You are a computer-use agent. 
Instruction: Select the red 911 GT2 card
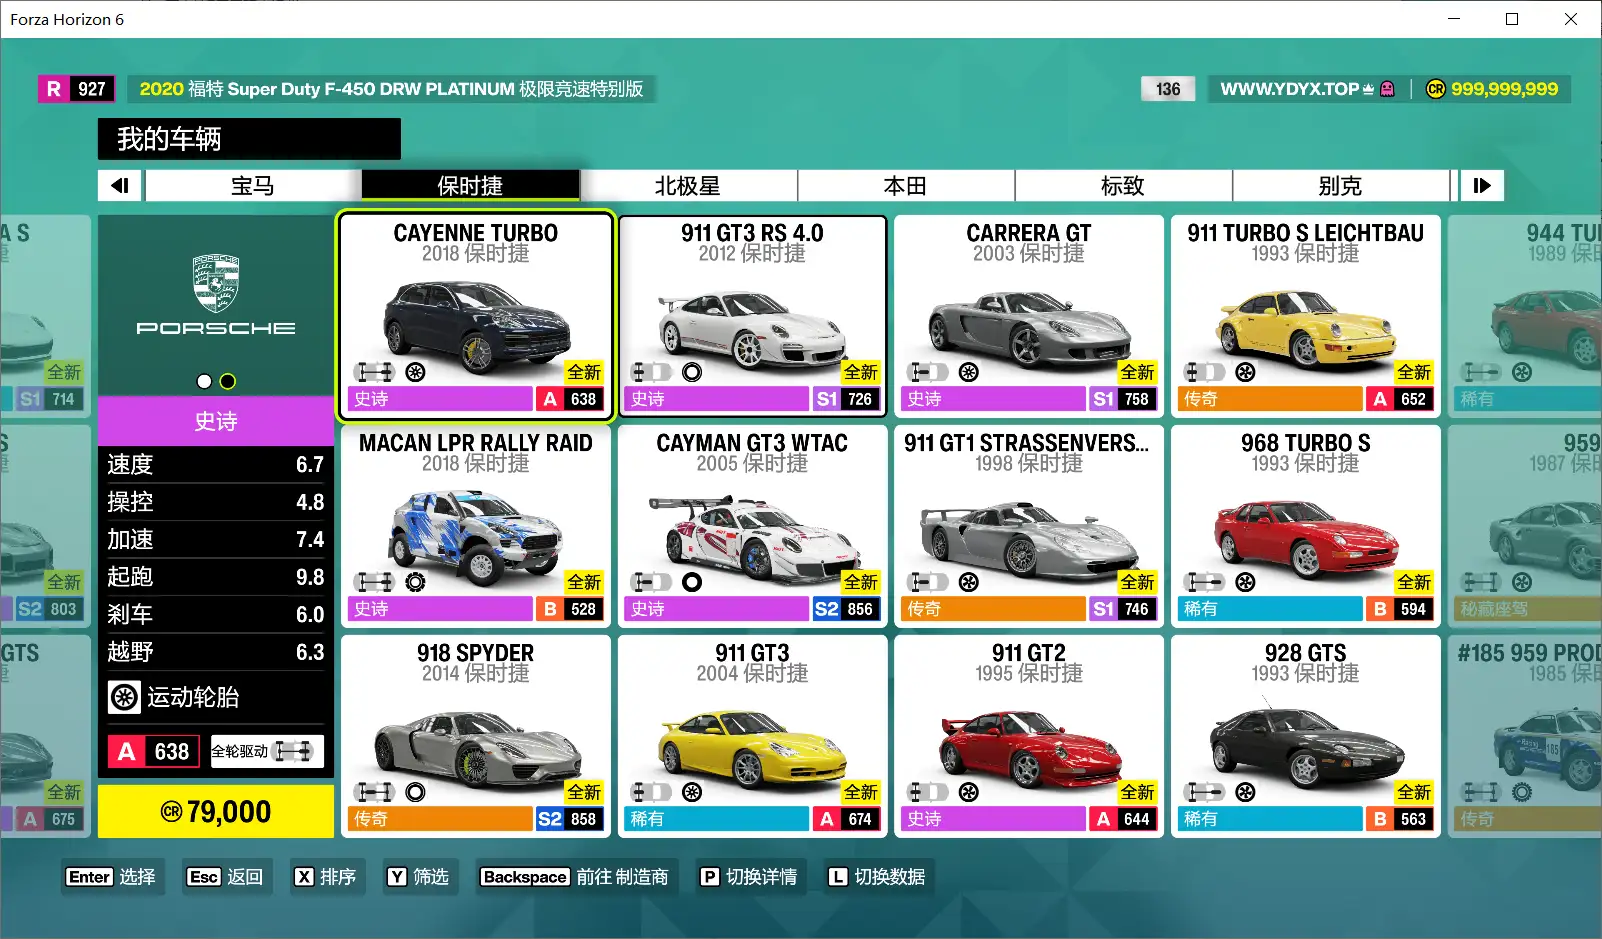1028,736
